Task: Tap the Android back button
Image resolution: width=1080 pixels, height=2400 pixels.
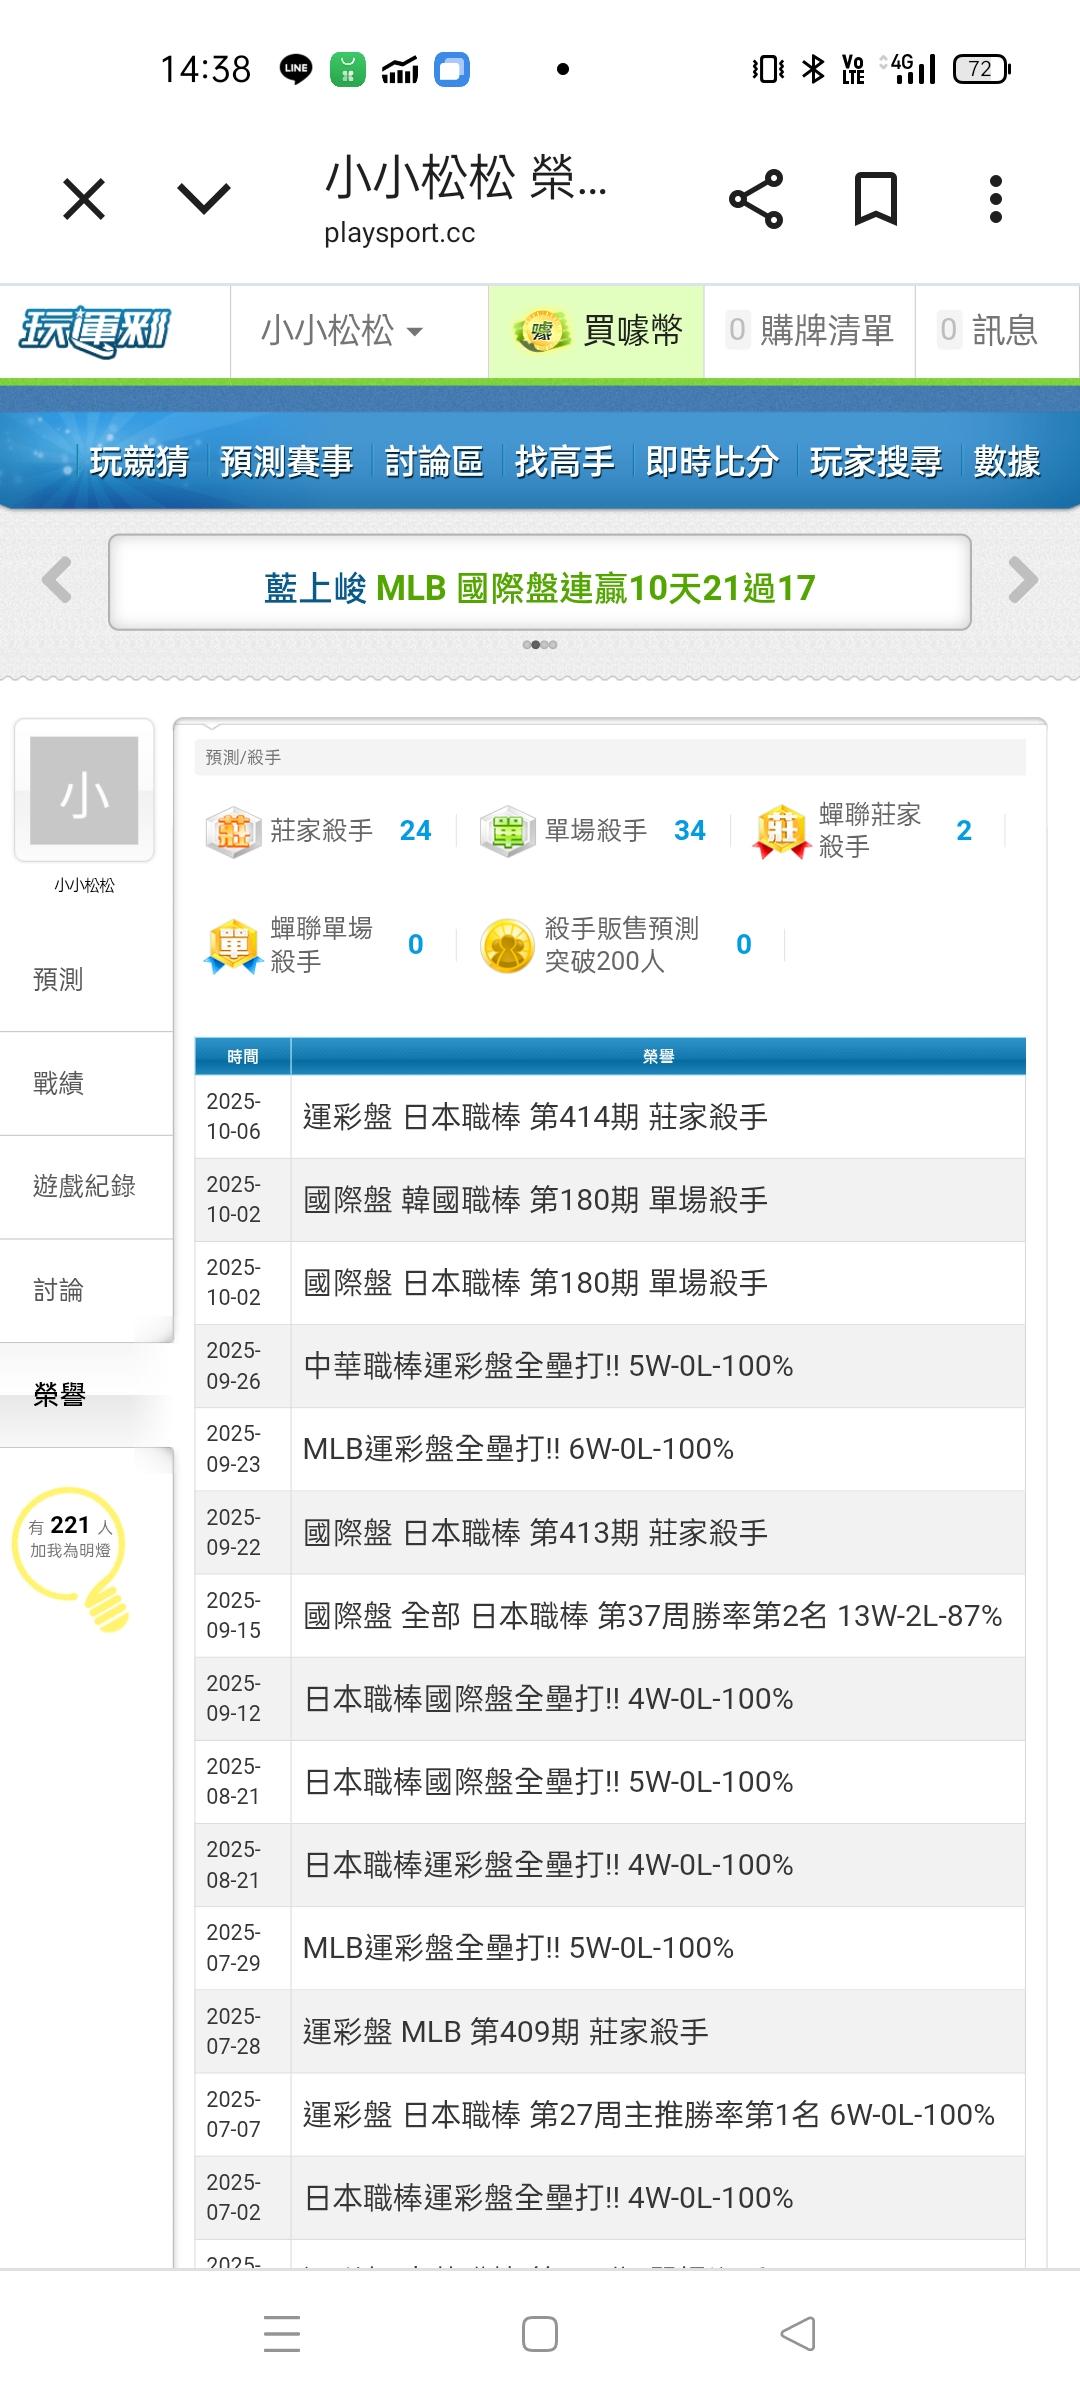Action: tap(798, 2333)
